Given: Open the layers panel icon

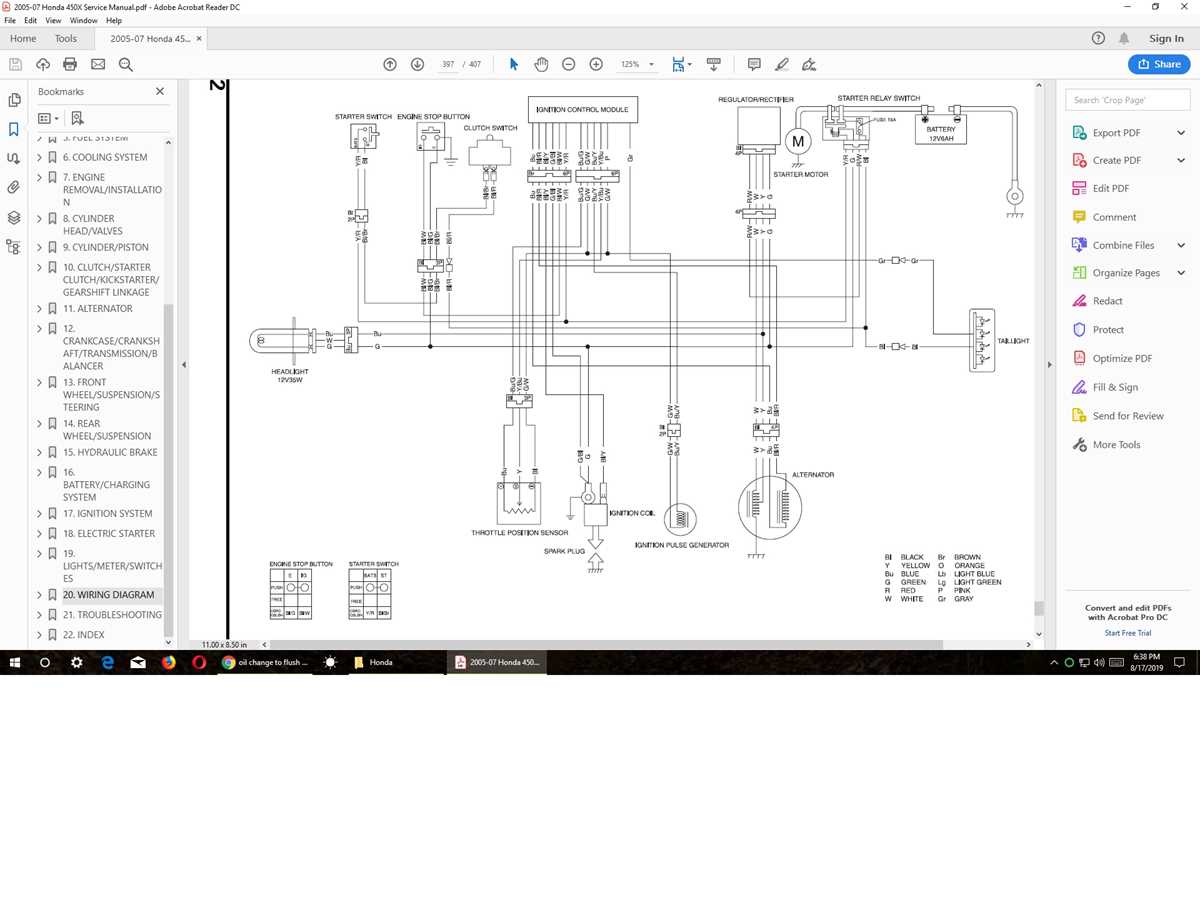Looking at the screenshot, I should (x=14, y=217).
